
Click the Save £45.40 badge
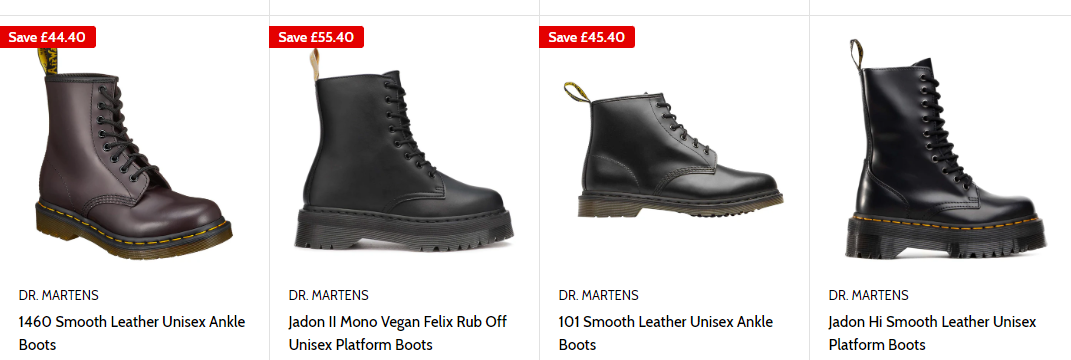click(x=587, y=37)
